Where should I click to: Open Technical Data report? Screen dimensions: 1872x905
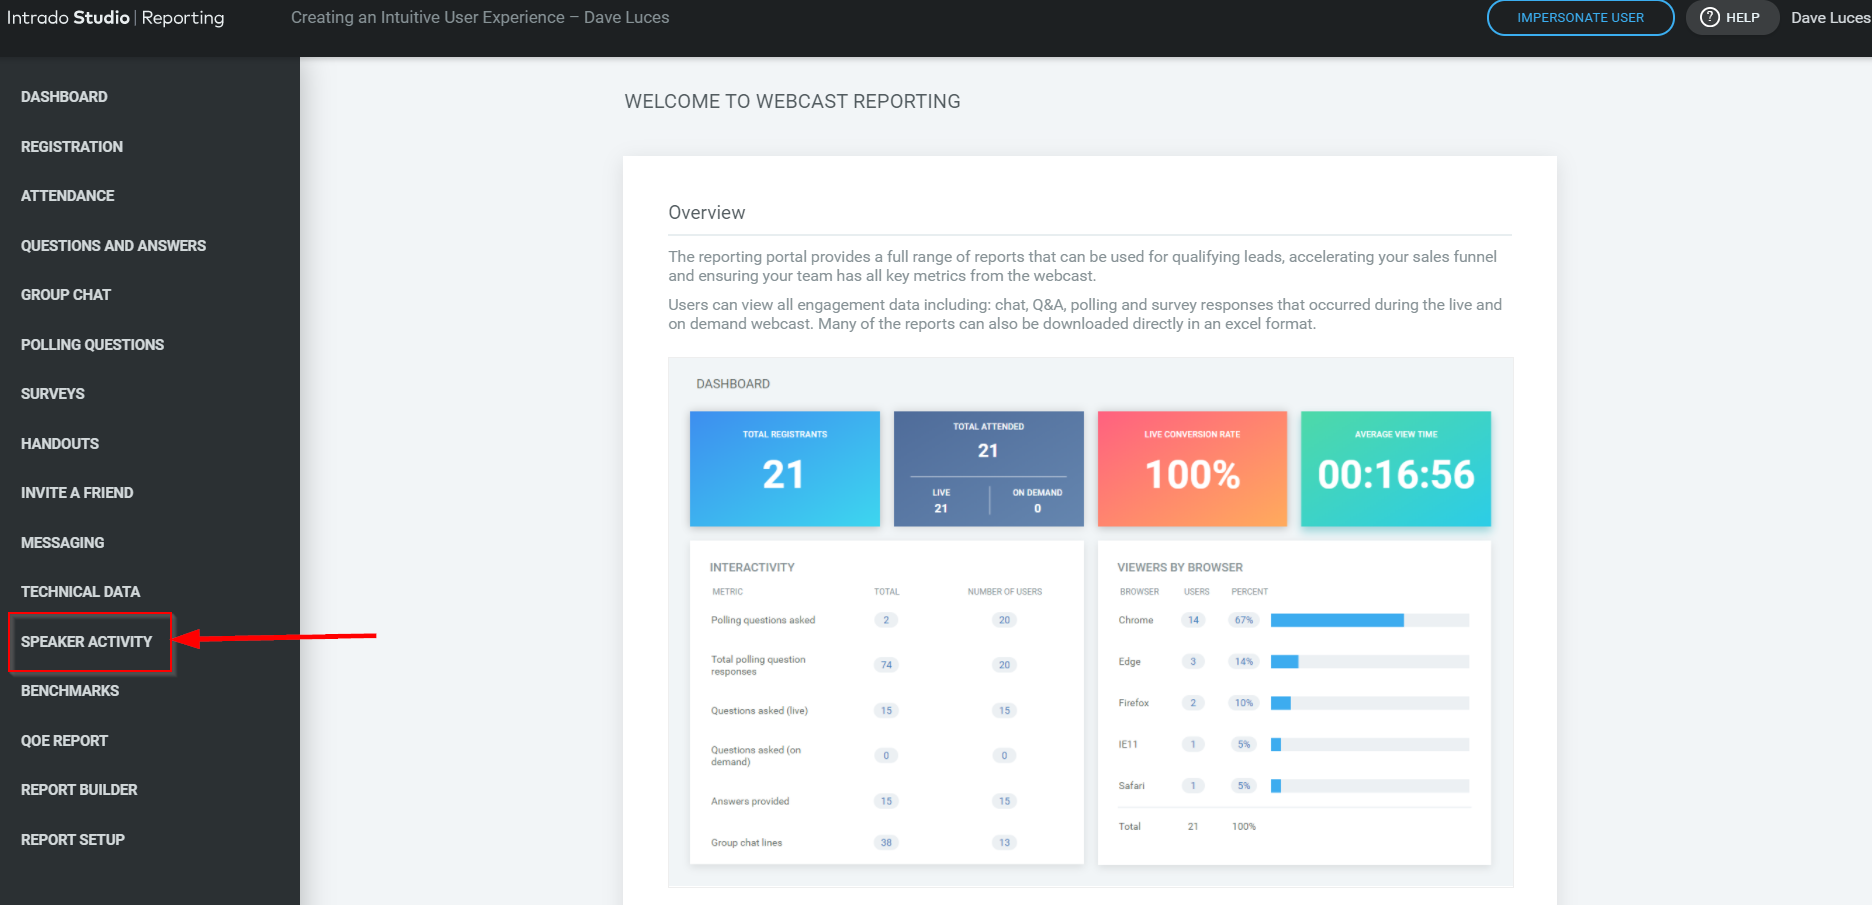click(80, 592)
